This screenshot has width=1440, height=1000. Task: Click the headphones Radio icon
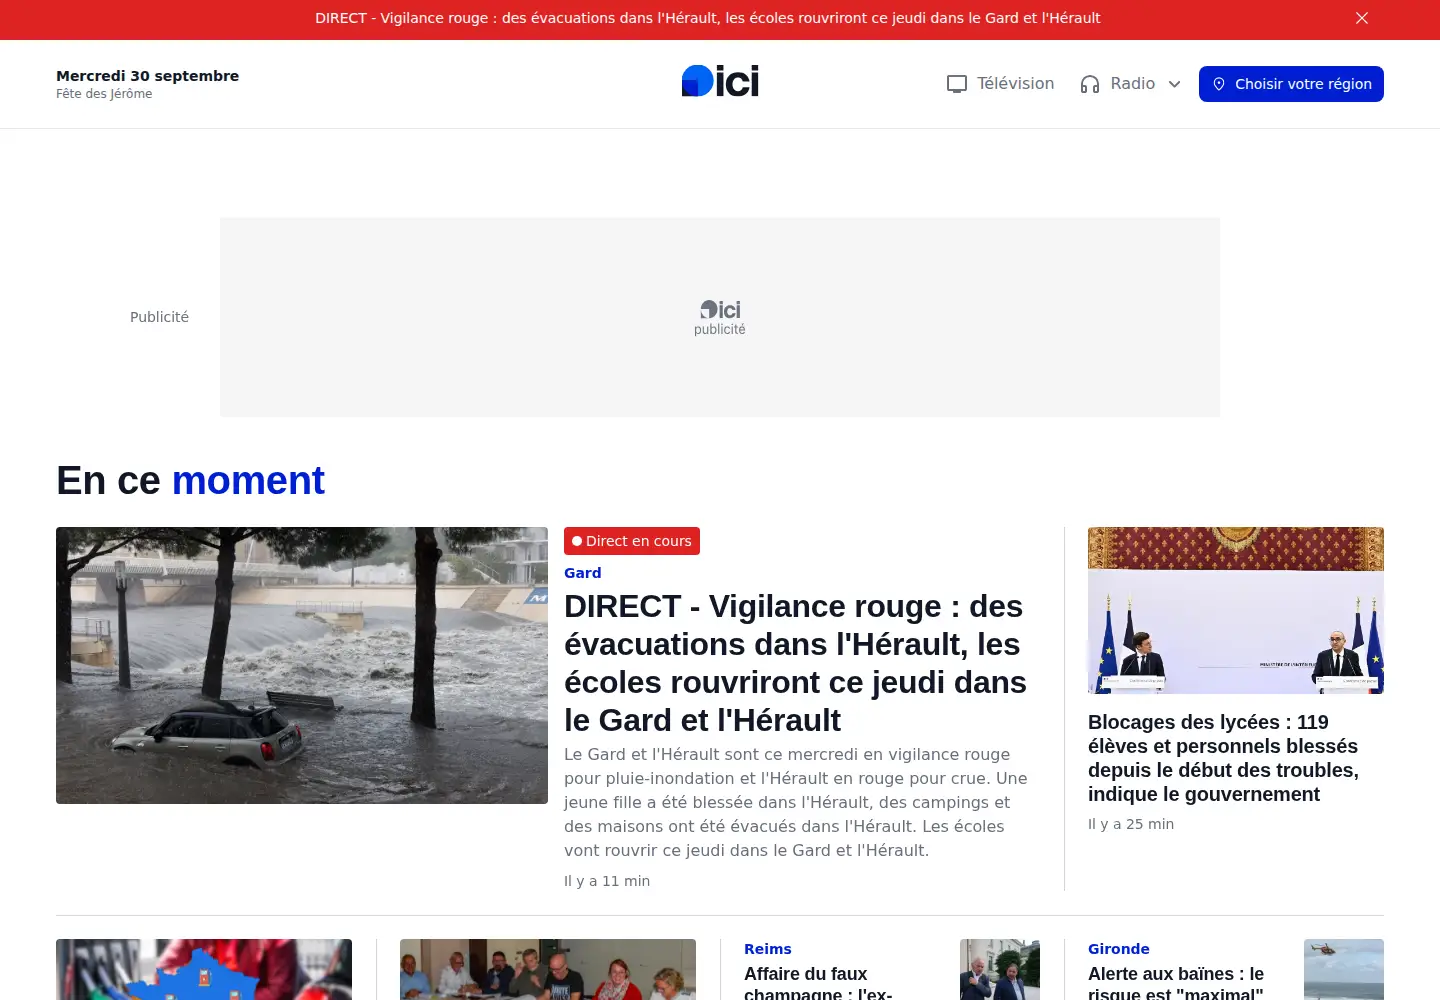pyautogui.click(x=1090, y=84)
